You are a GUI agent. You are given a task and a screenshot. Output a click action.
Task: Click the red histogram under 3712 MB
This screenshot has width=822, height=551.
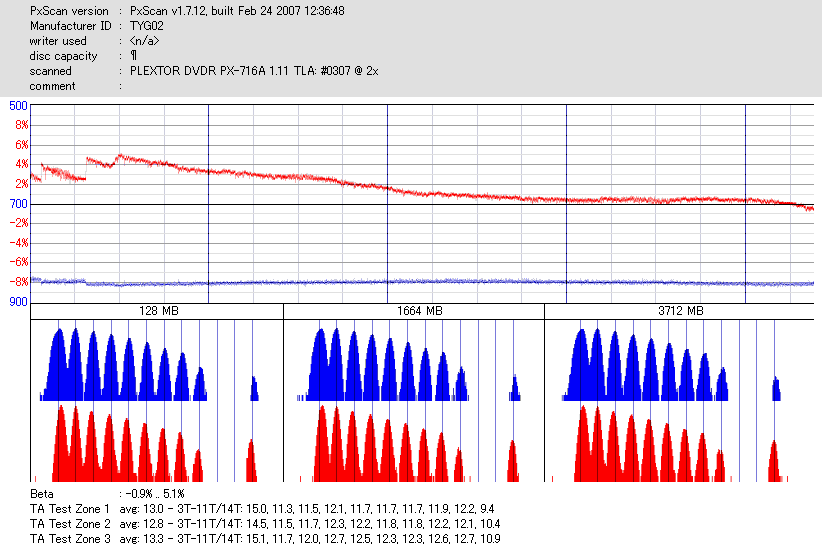[x=670, y=443]
